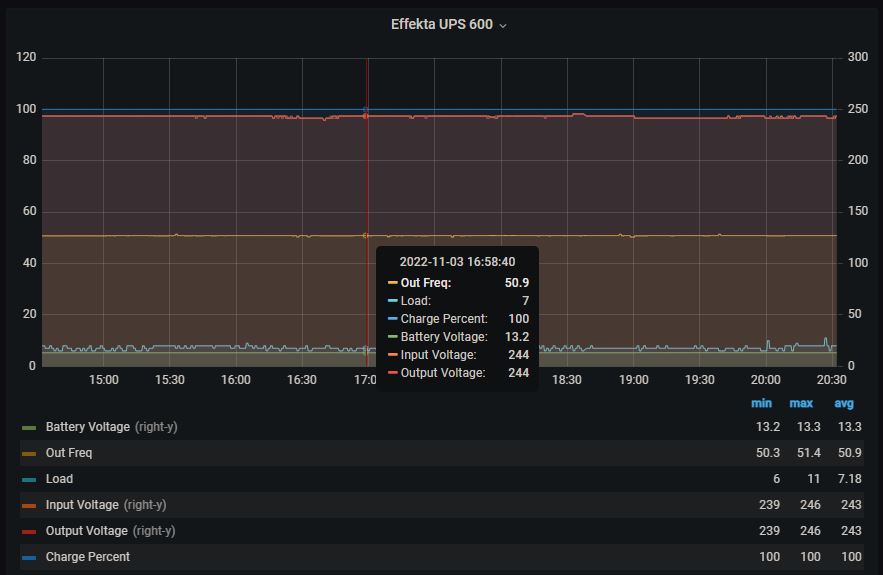Click the left axis label 60
Image resolution: width=883 pixels, height=575 pixels.
[29, 211]
